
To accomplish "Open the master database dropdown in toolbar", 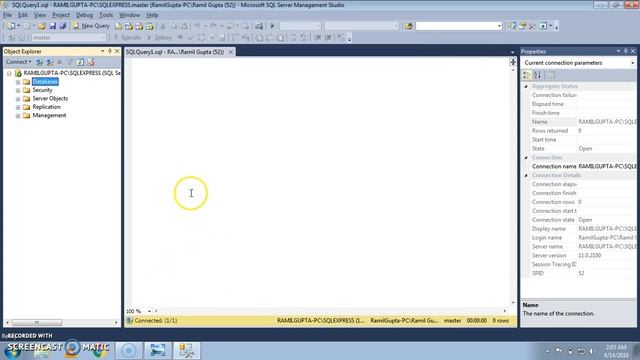I will [x=103, y=38].
